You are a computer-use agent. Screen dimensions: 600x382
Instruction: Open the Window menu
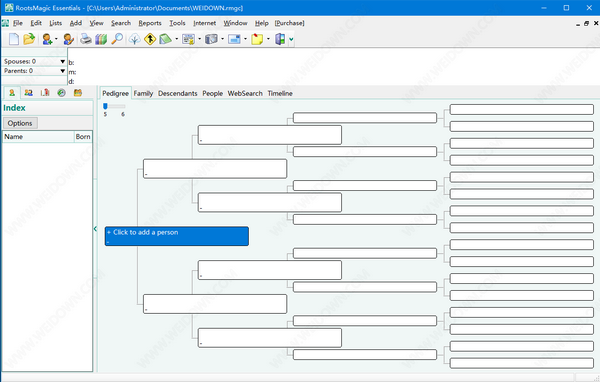tap(235, 23)
